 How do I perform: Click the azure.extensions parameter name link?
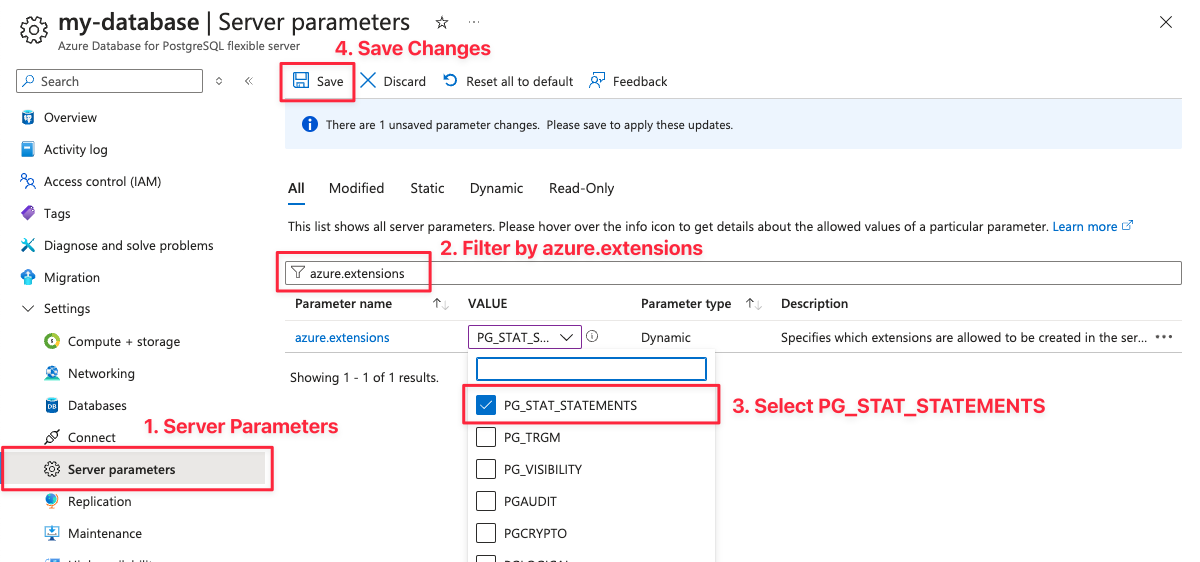[342, 338]
